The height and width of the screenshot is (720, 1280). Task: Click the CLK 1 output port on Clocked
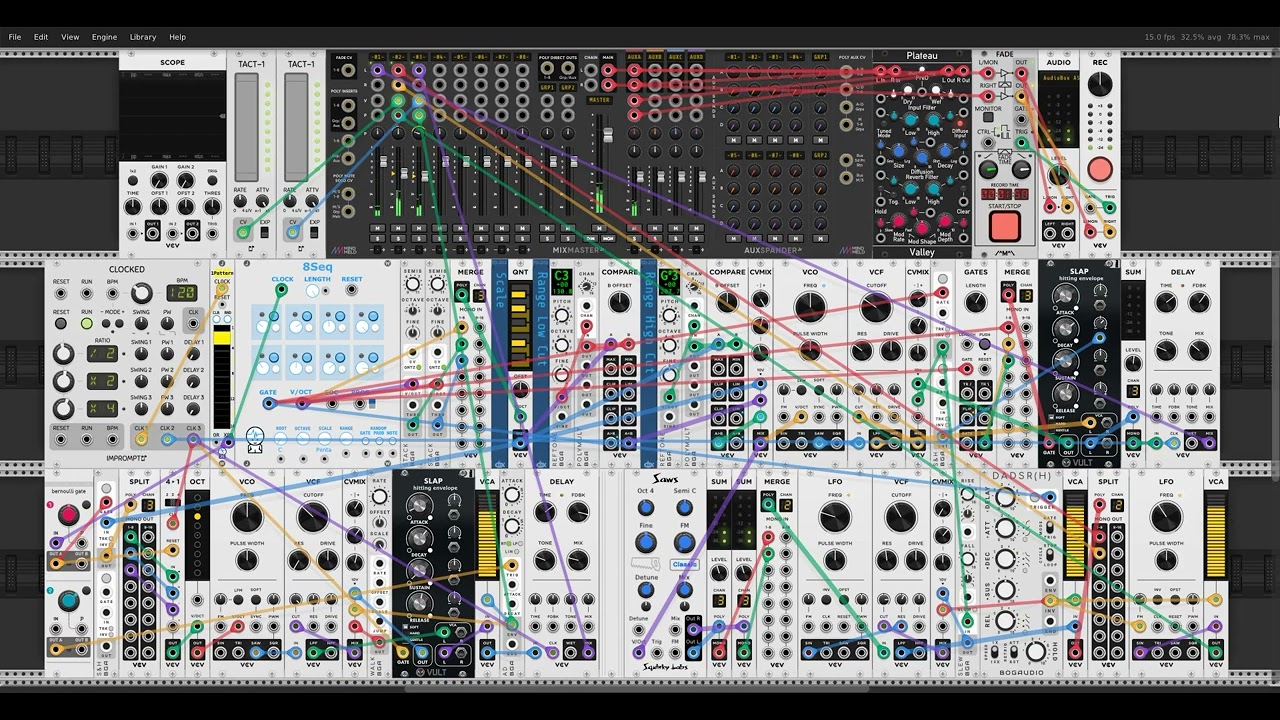point(141,438)
